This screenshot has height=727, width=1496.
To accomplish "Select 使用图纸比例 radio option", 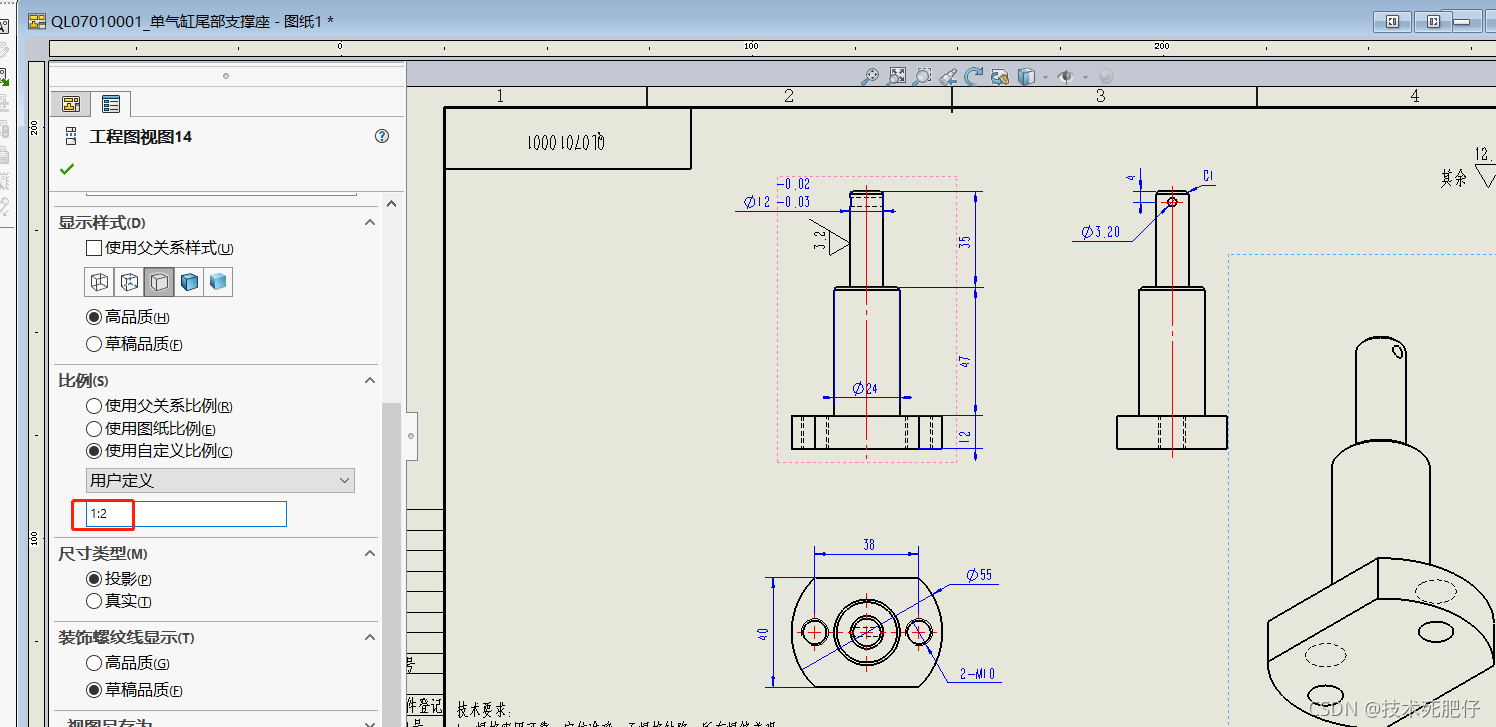I will click(x=94, y=429).
